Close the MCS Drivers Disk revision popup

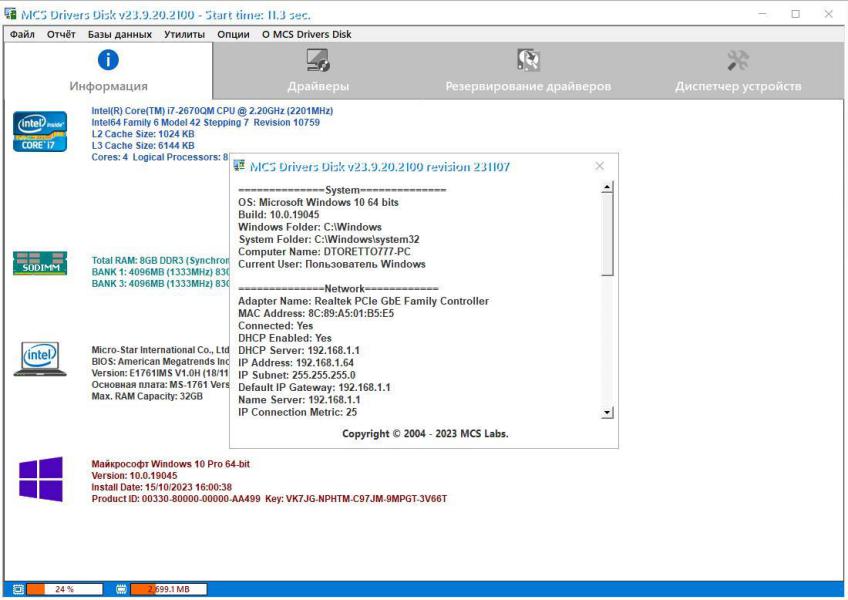click(599, 166)
